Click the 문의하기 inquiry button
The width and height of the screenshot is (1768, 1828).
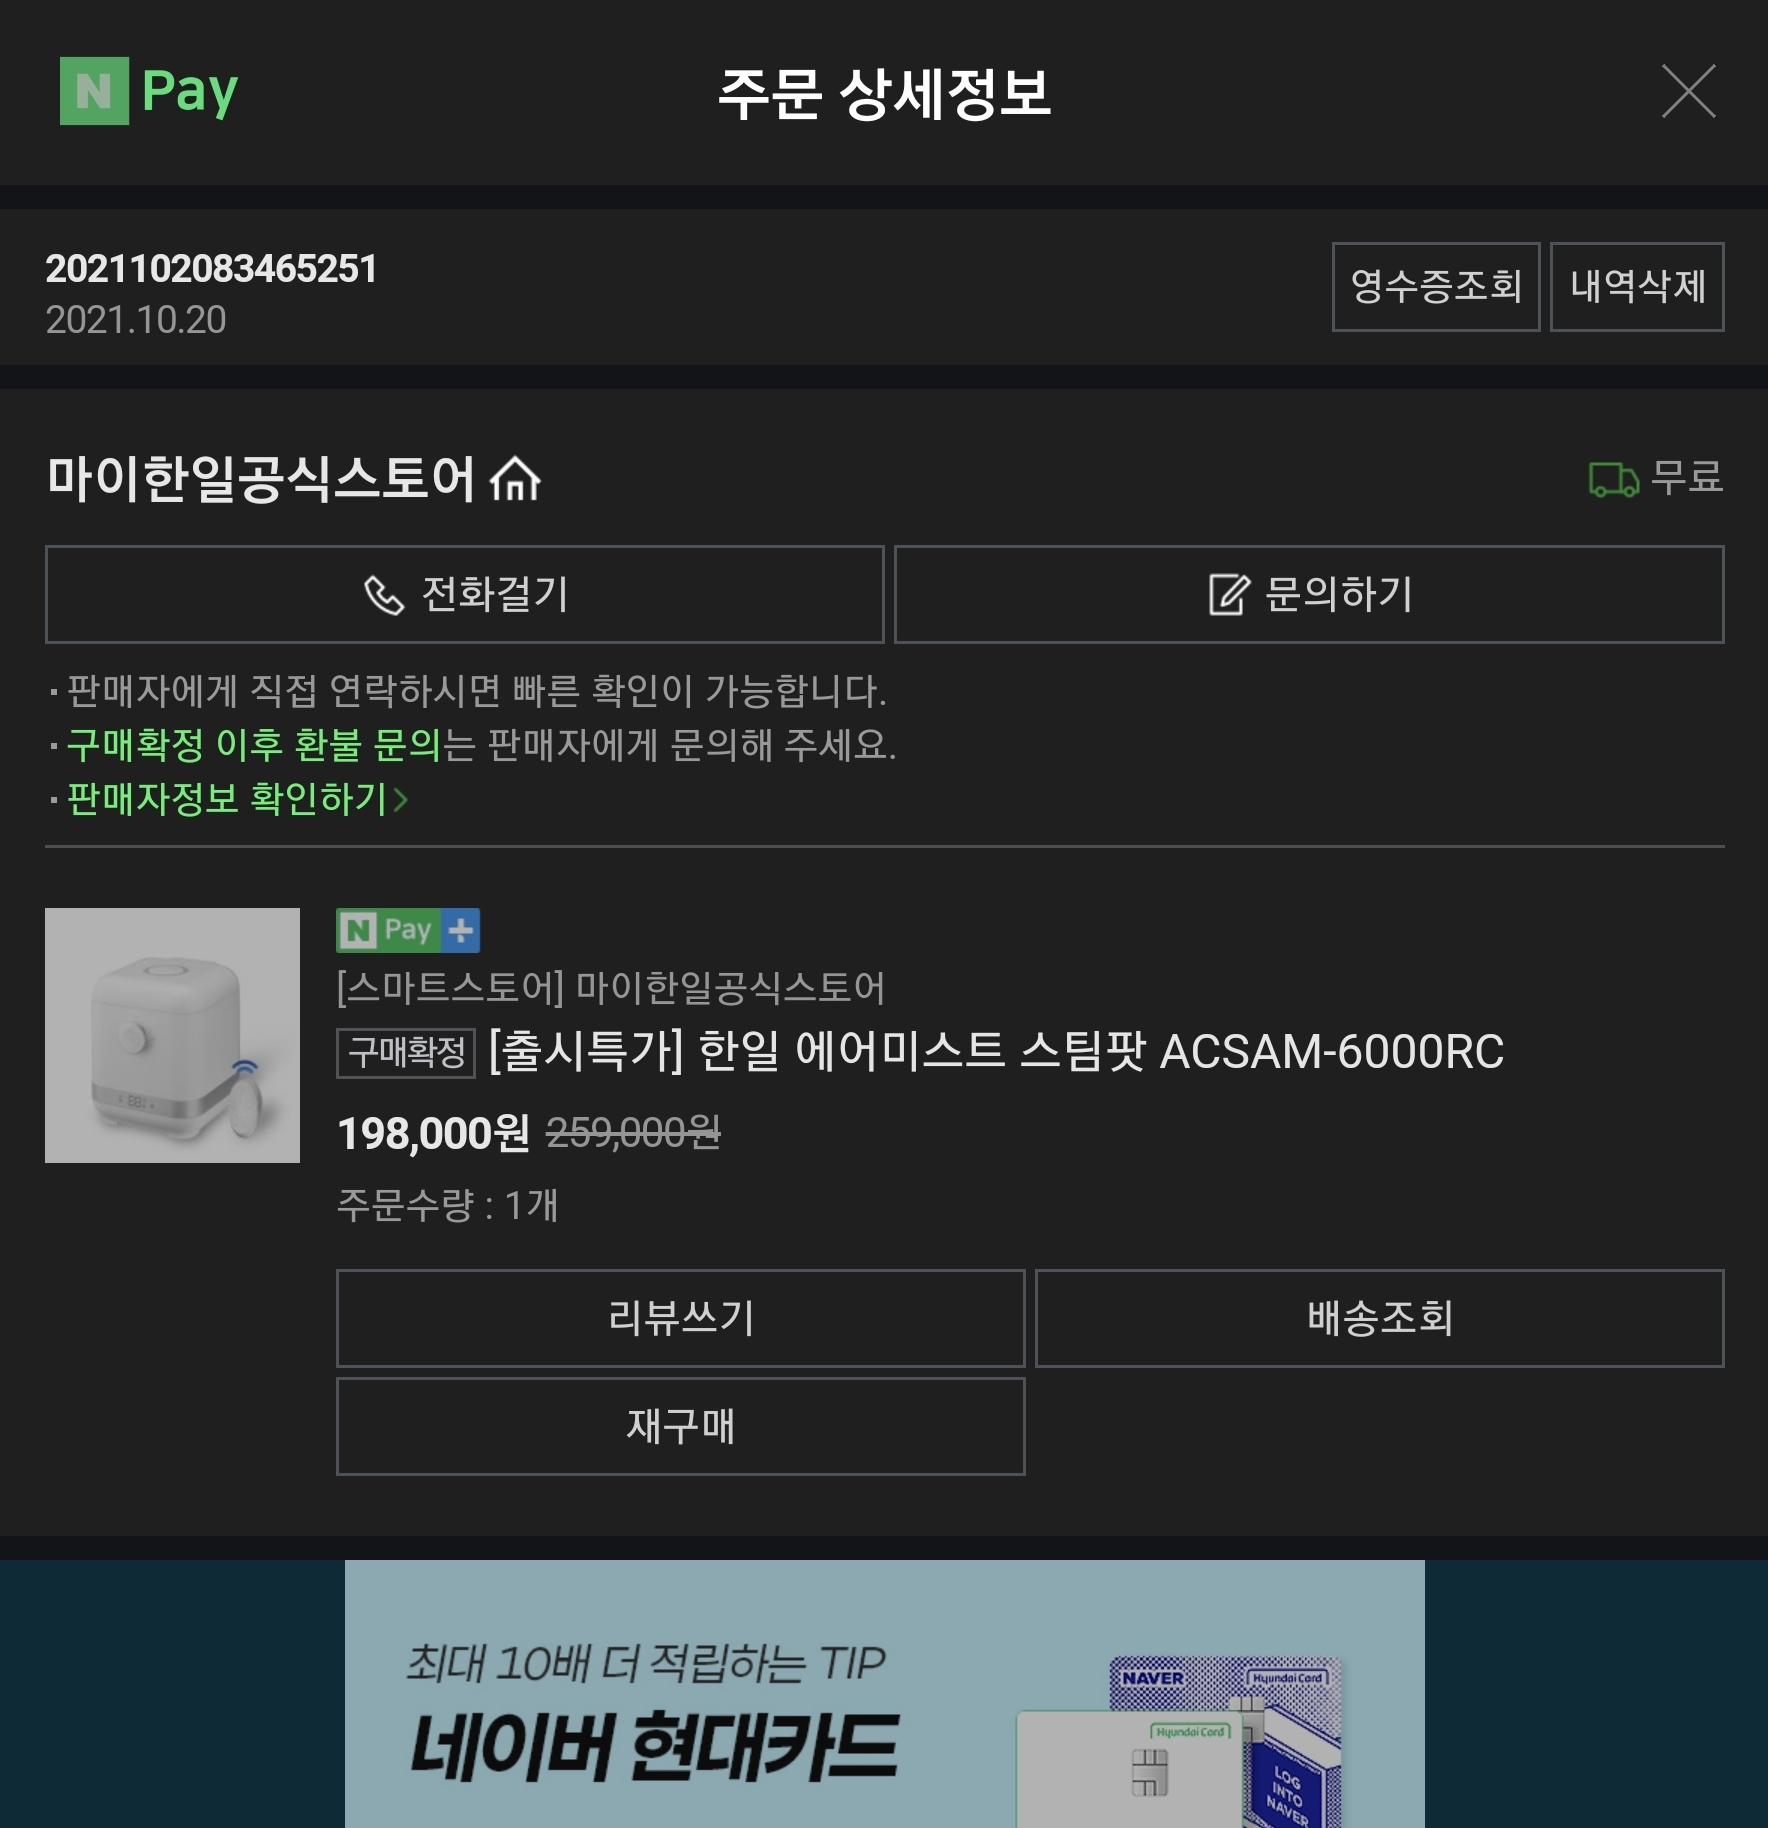click(1309, 594)
